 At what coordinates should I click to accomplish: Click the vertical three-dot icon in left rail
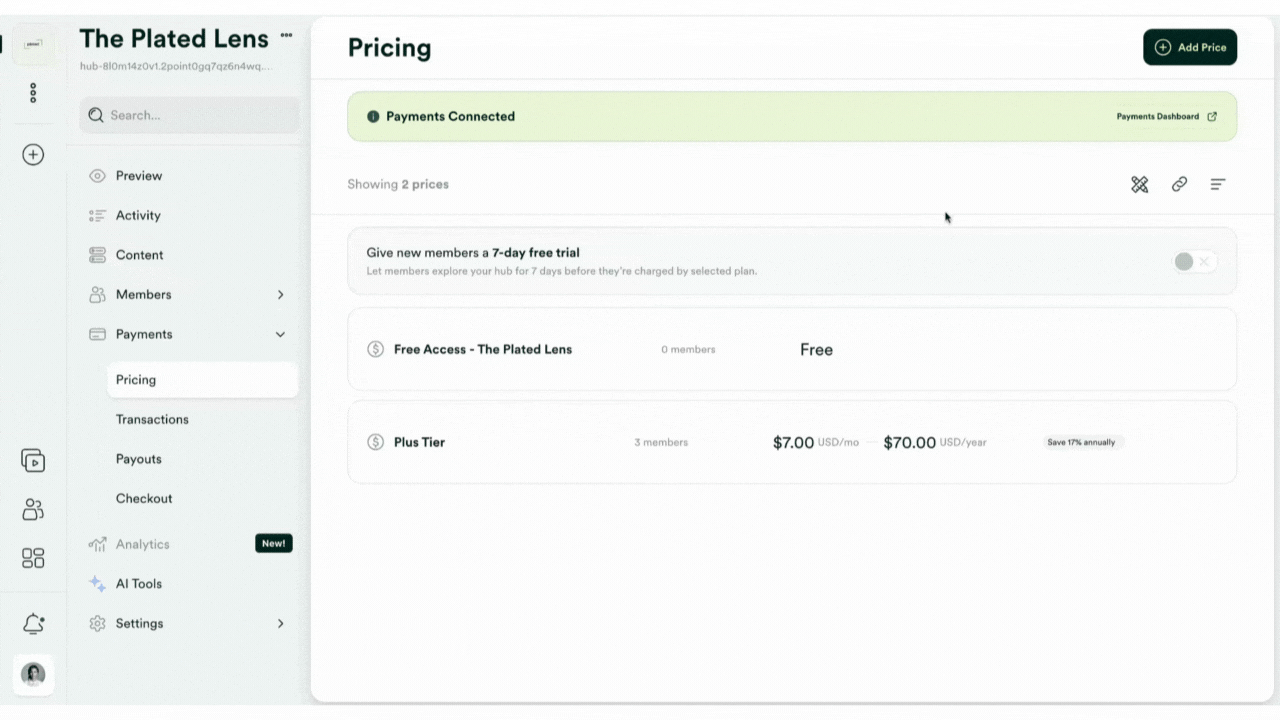pyautogui.click(x=33, y=93)
